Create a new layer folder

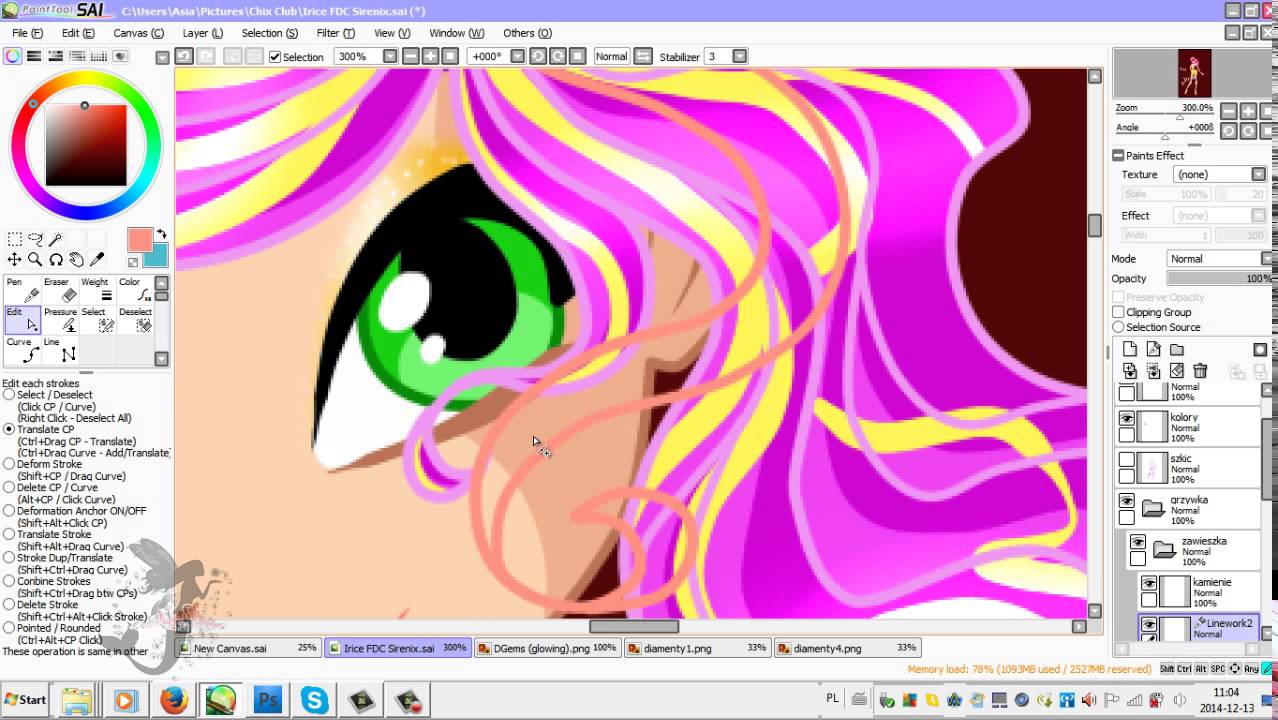click(1177, 349)
